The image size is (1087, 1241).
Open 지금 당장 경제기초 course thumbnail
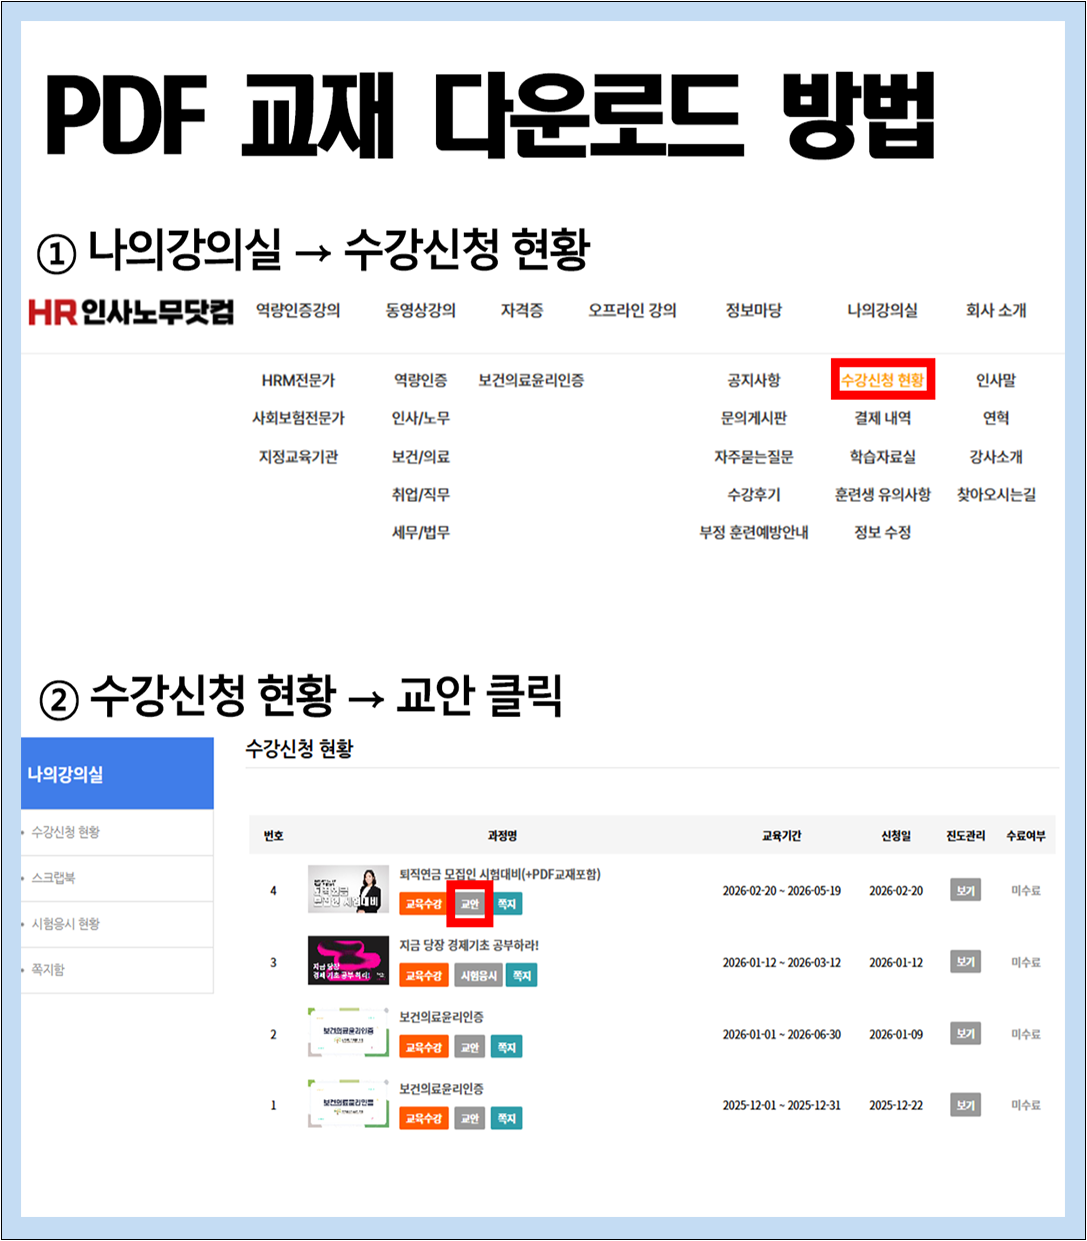[348, 960]
